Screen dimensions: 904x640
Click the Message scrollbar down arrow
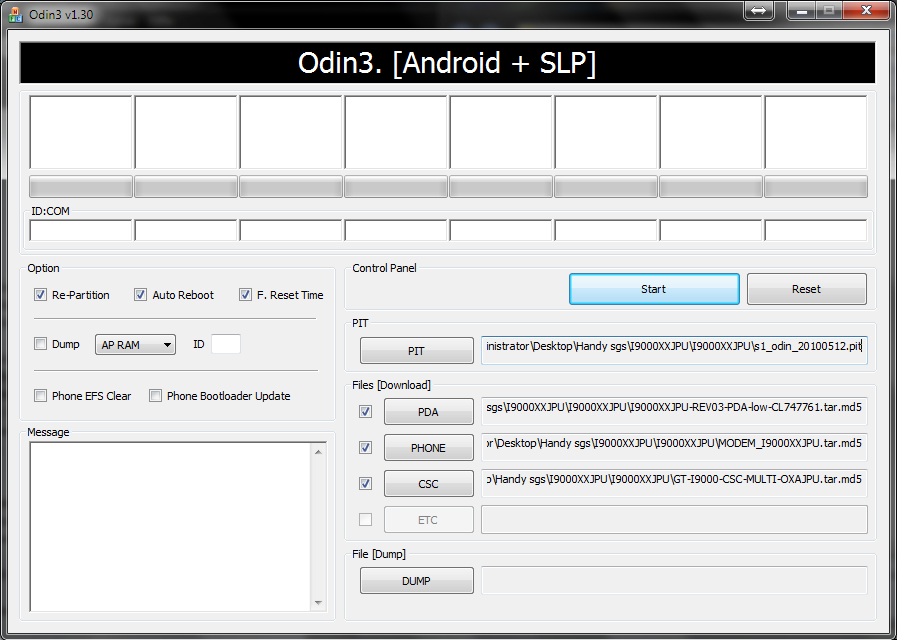click(x=318, y=603)
